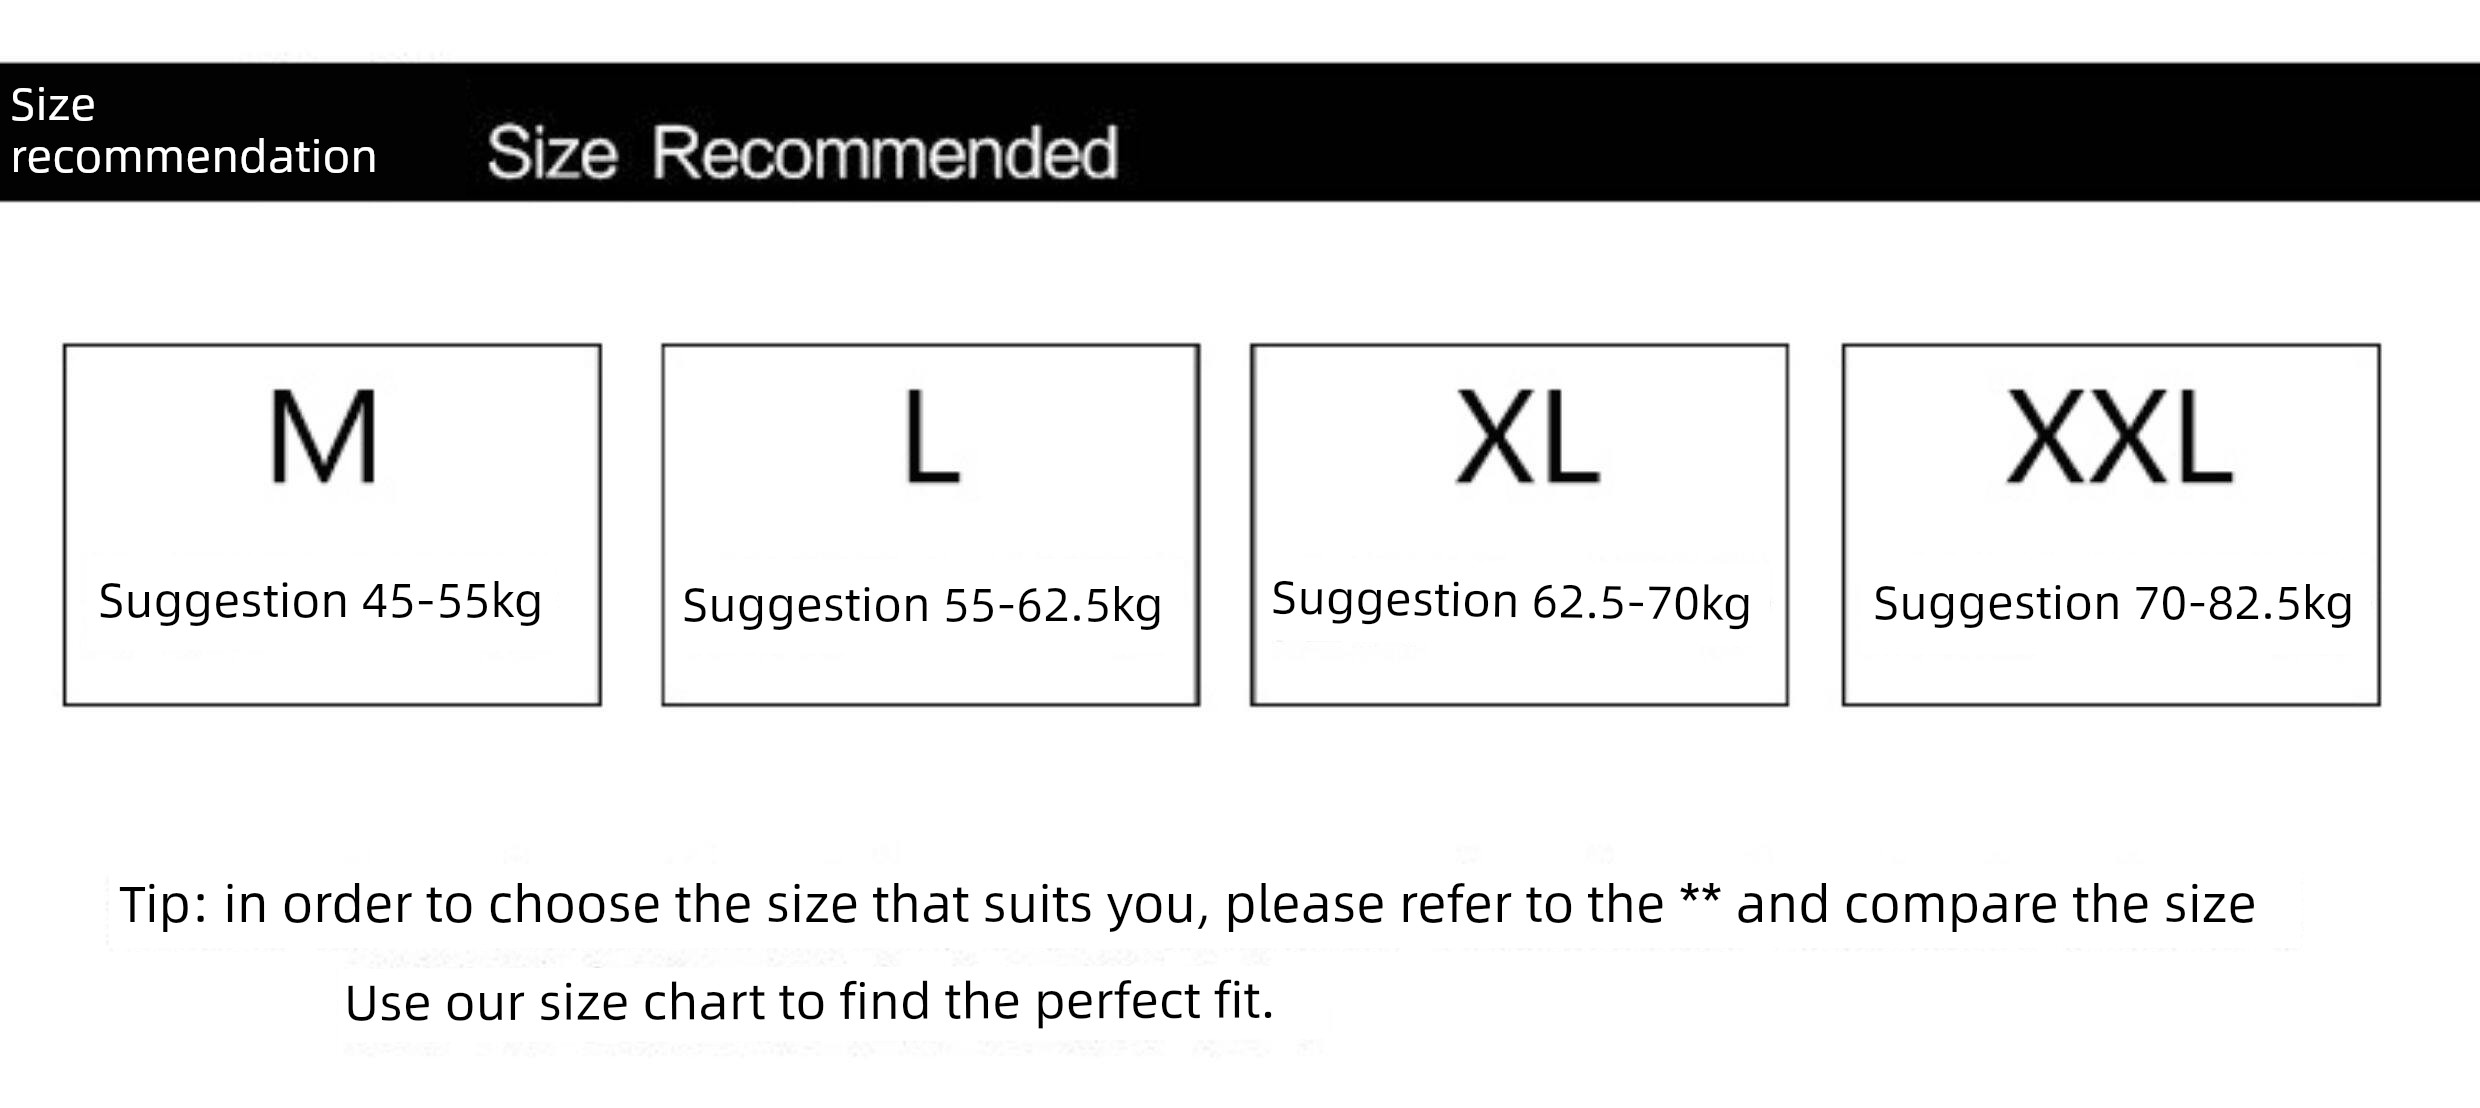Click 'Use our size chart' sentence
Viewport: 2480px width, 1108px height.
click(809, 1002)
